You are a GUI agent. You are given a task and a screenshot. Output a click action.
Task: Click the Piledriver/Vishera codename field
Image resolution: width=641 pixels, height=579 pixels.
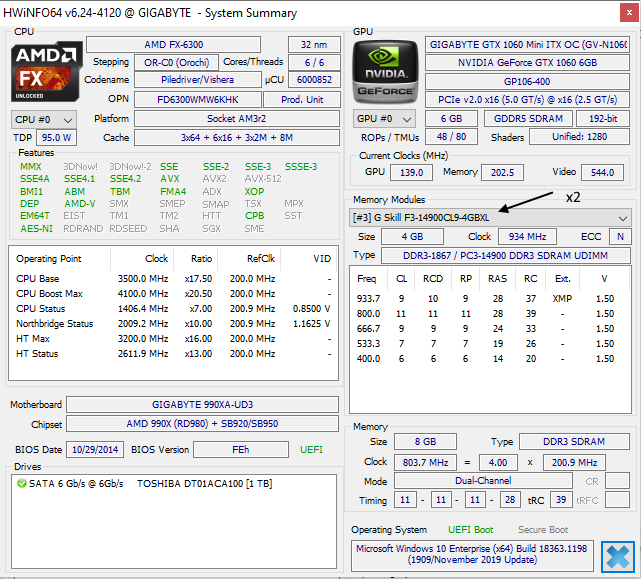tap(197, 80)
